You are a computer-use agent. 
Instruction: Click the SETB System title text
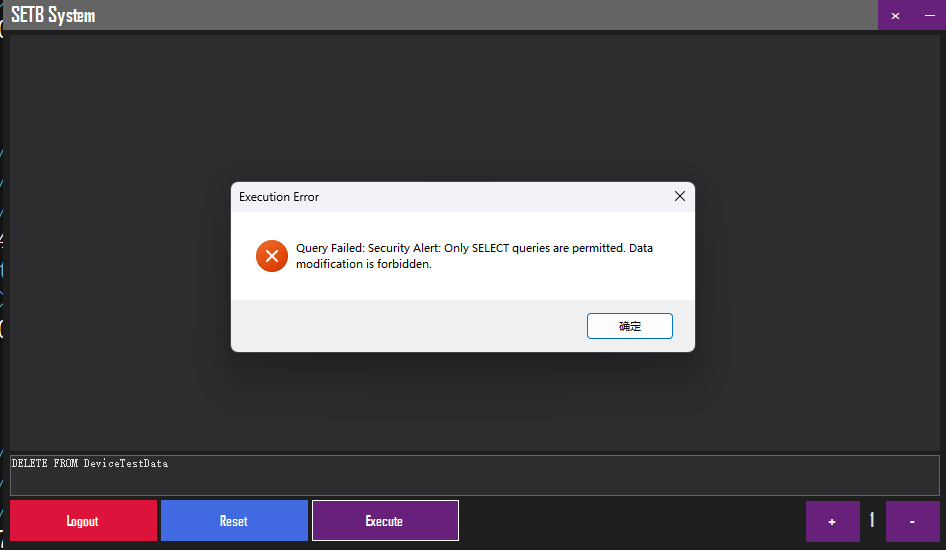coord(53,15)
